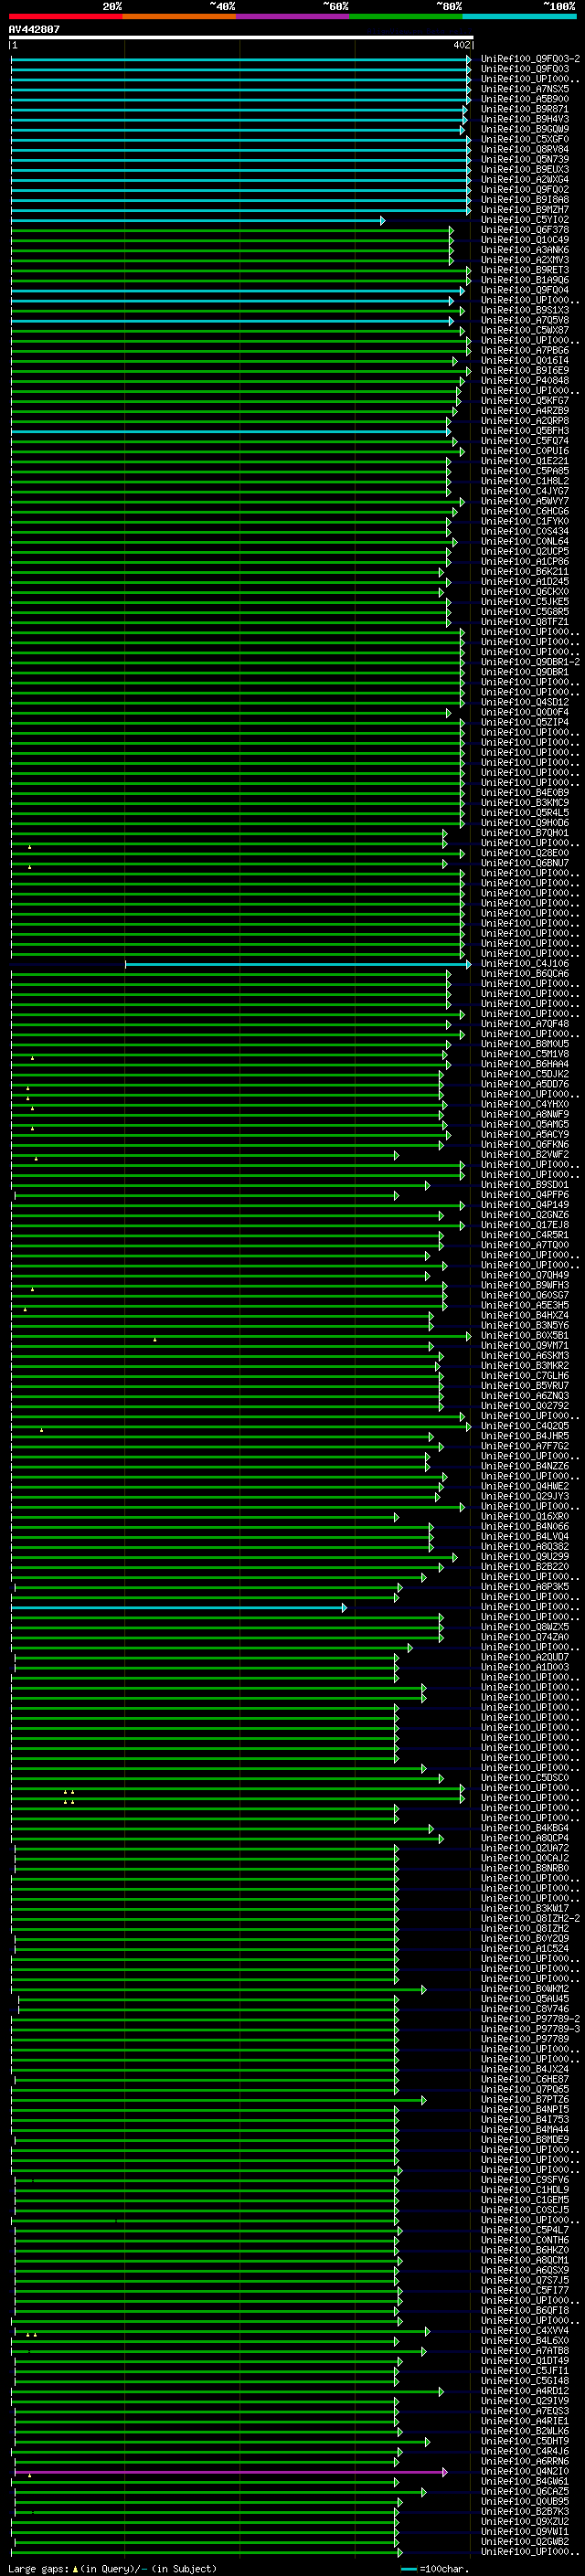Select hit label UniRef100_A5WVY7
The image size is (585, 2576).
tap(525, 501)
